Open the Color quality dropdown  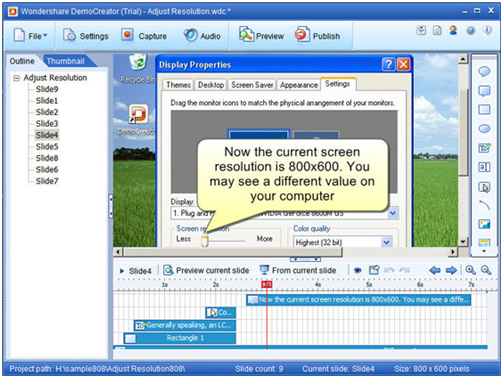(x=386, y=242)
